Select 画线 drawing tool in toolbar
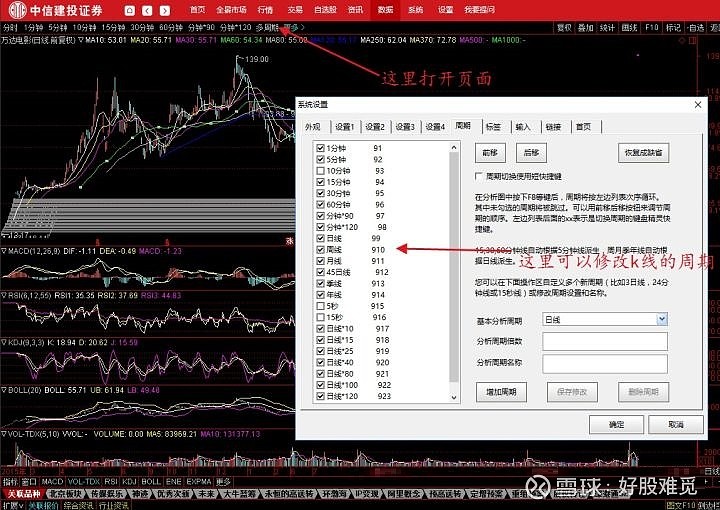Viewport: 720px width, 510px height. (x=629, y=28)
